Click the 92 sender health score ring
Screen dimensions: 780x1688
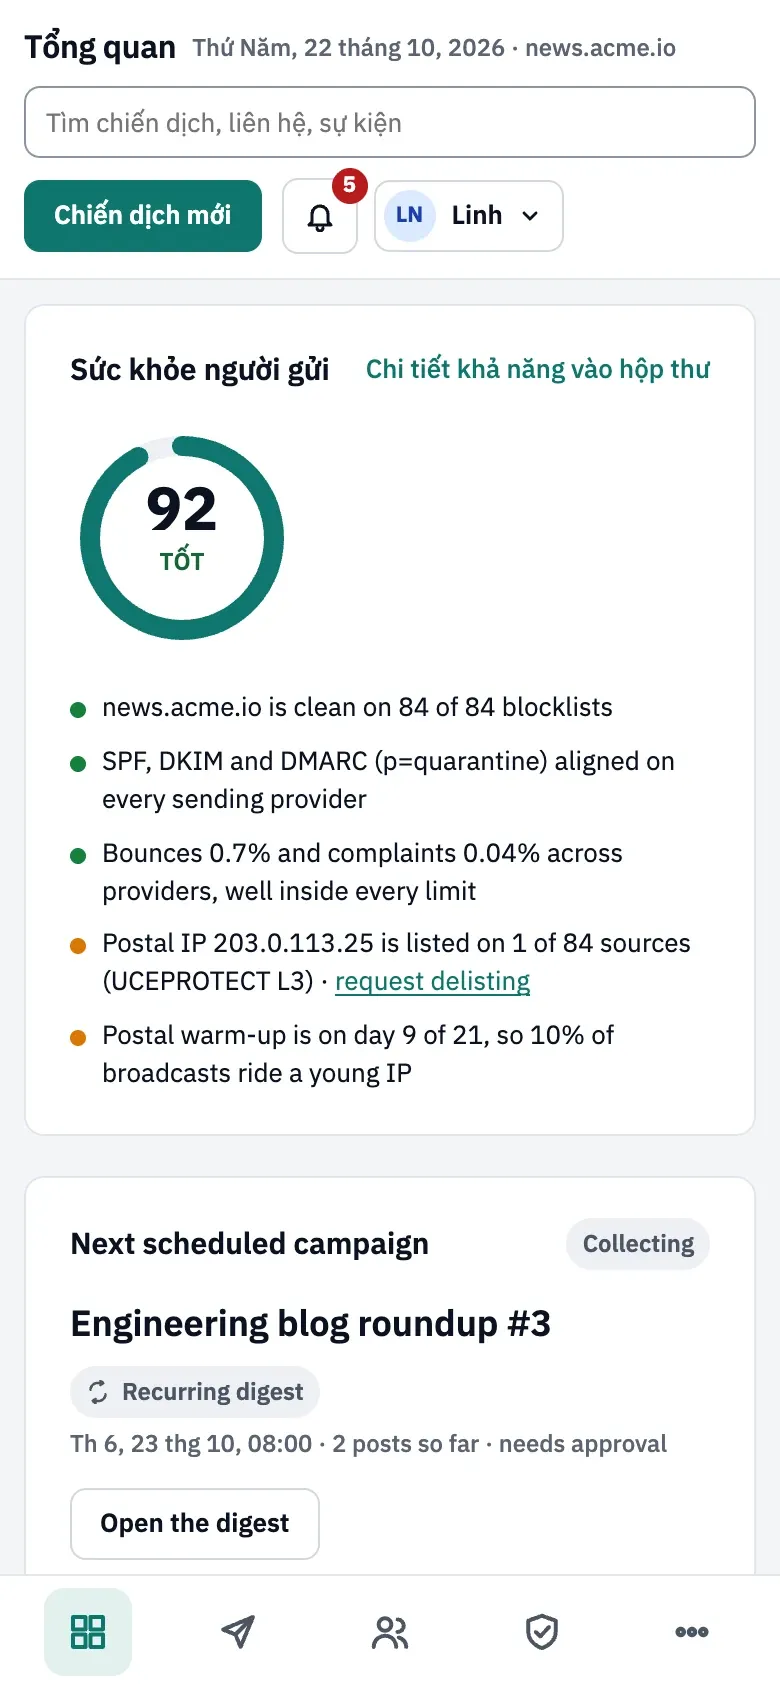point(182,538)
